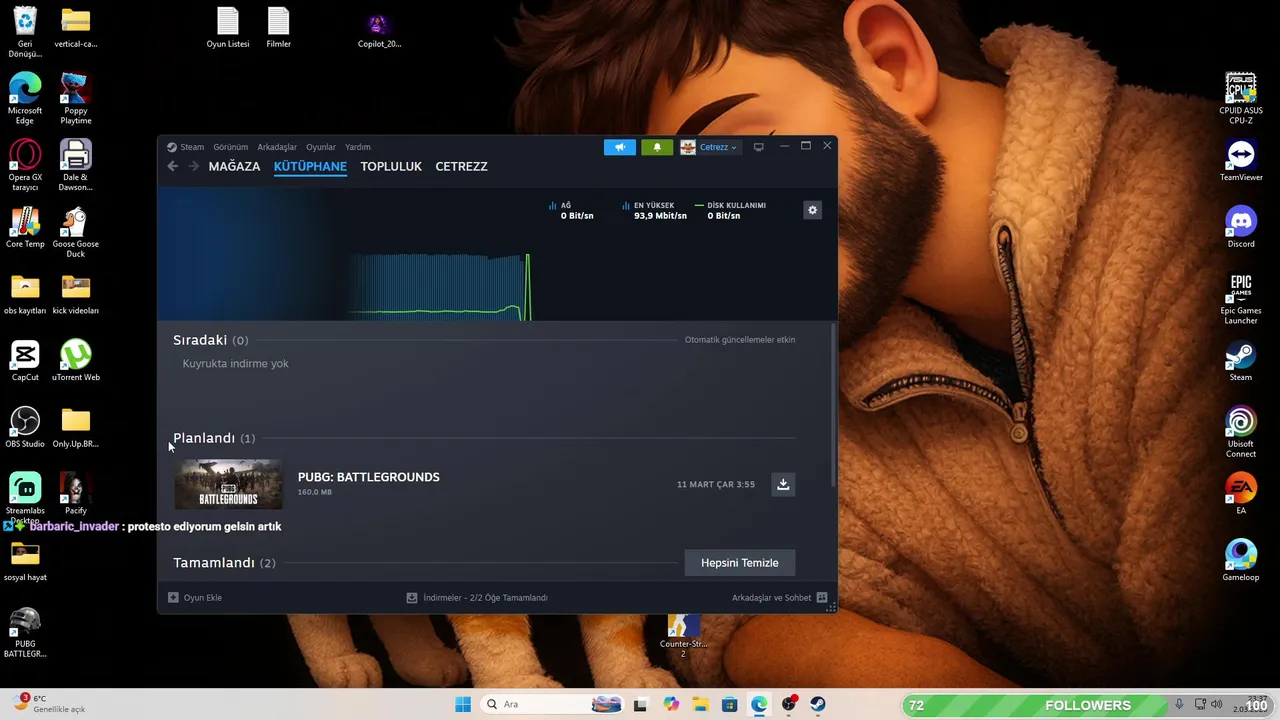Click the Hepsini Temizle button
Viewport: 1280px width, 720px height.
(739, 563)
